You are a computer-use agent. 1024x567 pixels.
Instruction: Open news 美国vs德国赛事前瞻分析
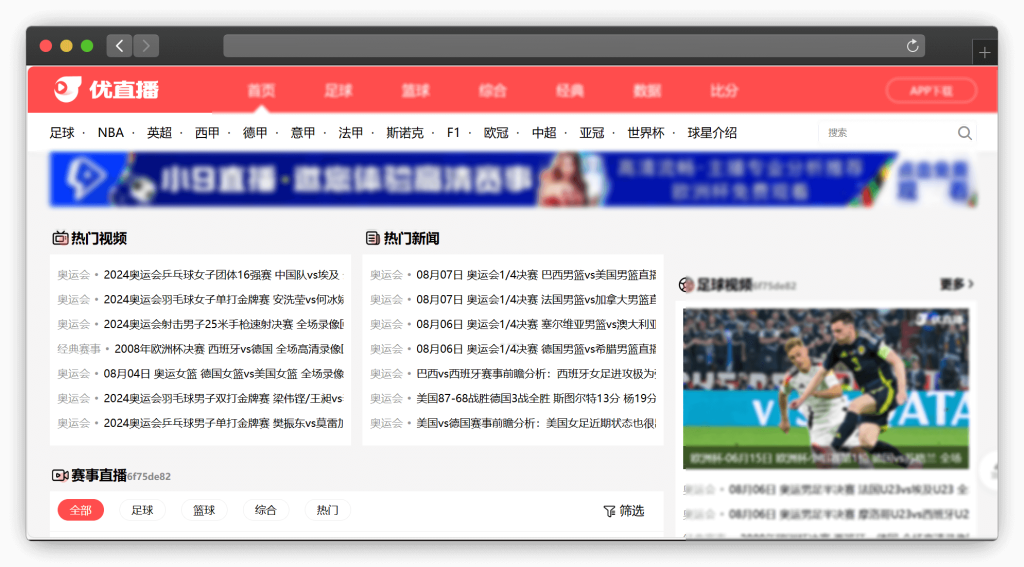(x=536, y=423)
